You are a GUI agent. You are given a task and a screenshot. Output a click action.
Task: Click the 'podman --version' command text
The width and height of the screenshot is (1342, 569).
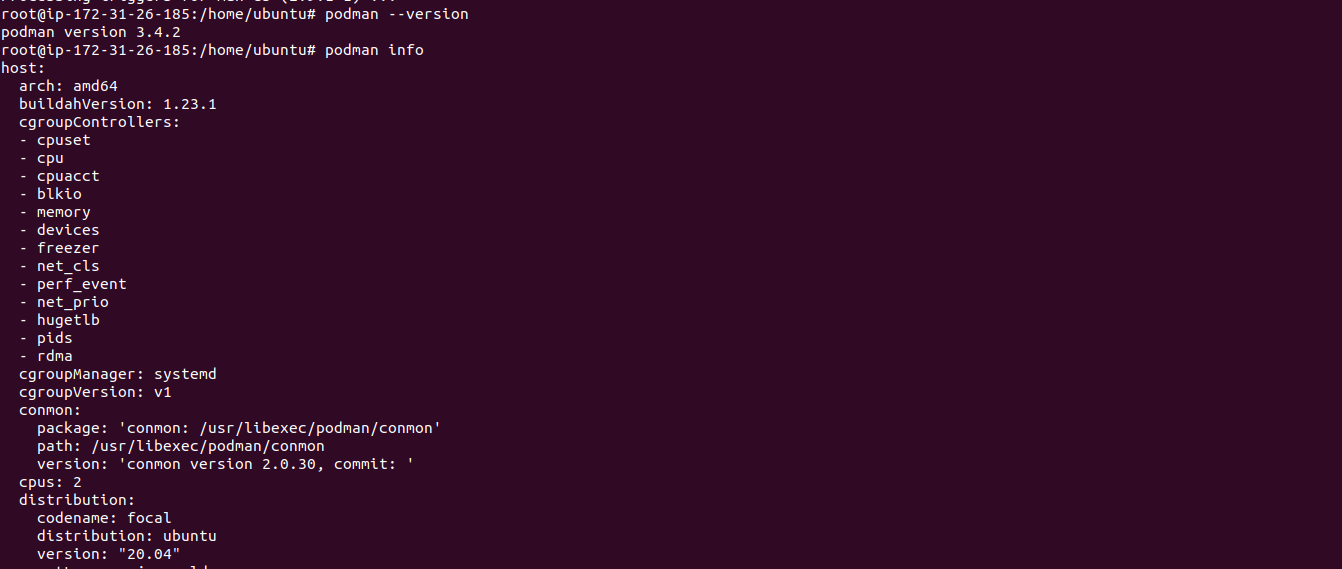tap(396, 14)
